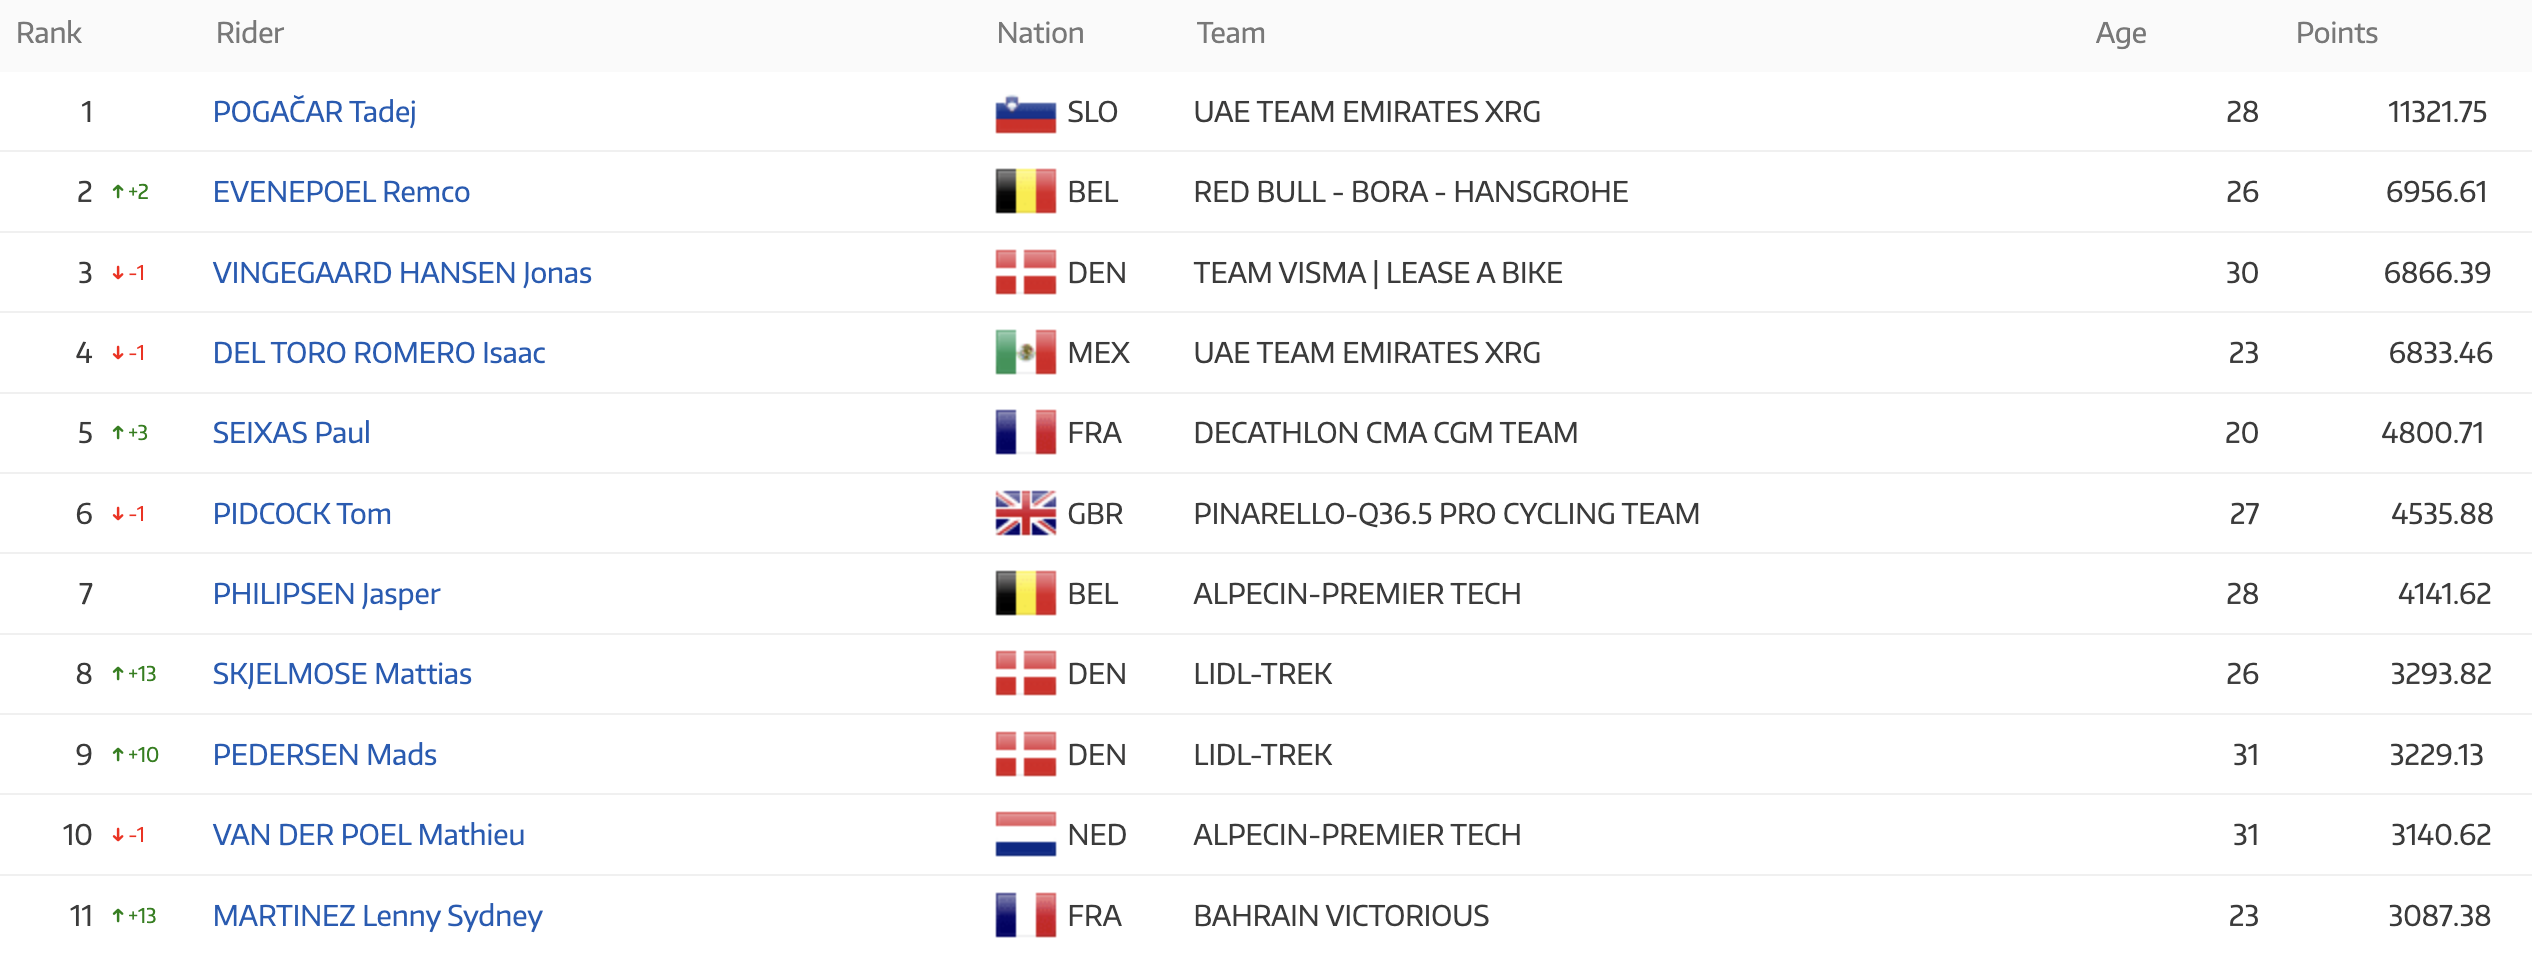Open DEL TORO ROMERO Isaac link
Screen dimensions: 2532x954
point(379,353)
